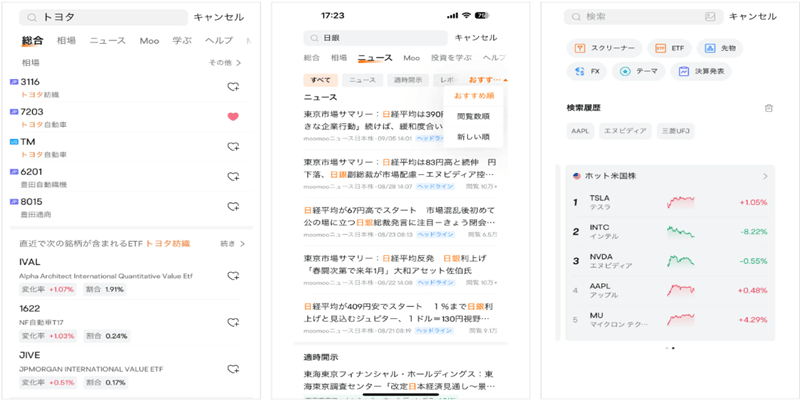This screenshot has height=400, width=800.
Task: Select すべて news filter chip
Action: 321,80
